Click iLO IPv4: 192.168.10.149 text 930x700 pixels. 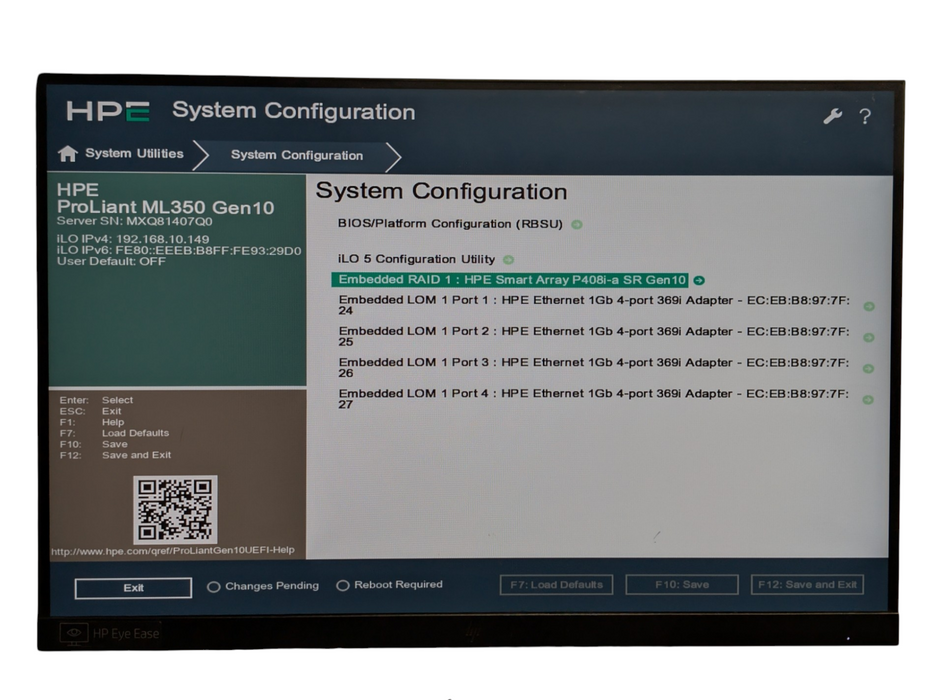[x=133, y=239]
